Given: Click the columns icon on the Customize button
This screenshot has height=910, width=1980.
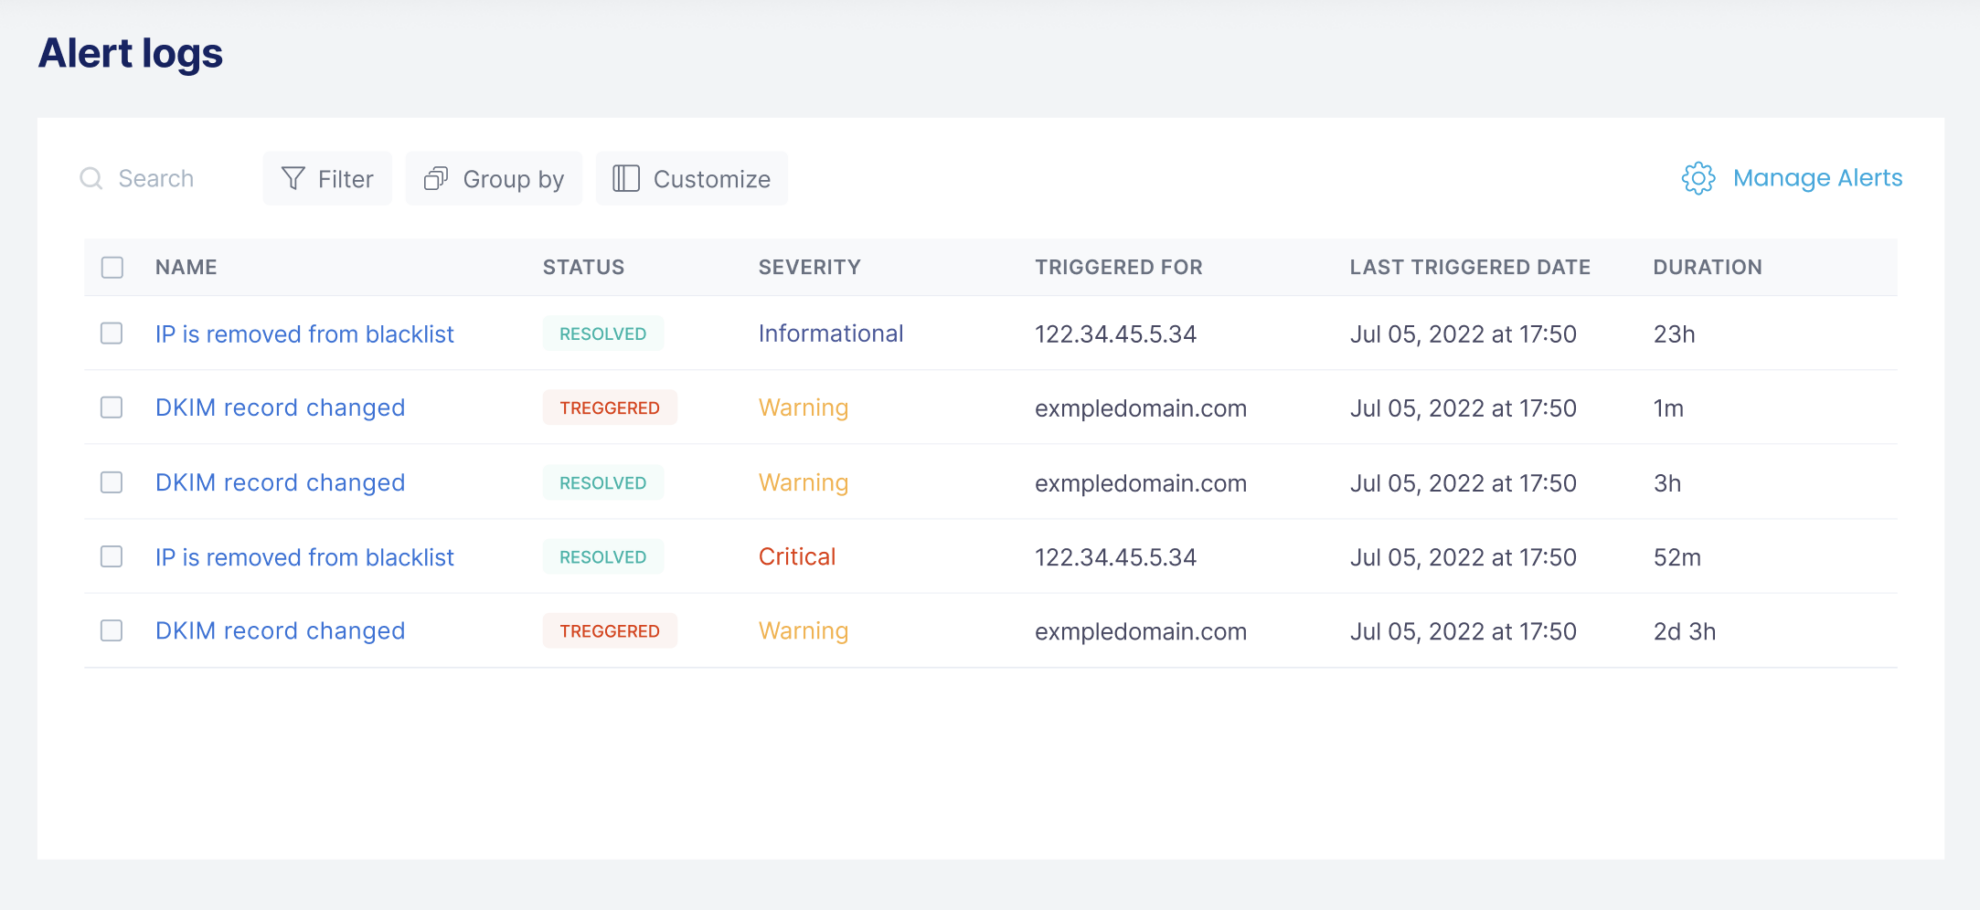Looking at the screenshot, I should (x=625, y=178).
